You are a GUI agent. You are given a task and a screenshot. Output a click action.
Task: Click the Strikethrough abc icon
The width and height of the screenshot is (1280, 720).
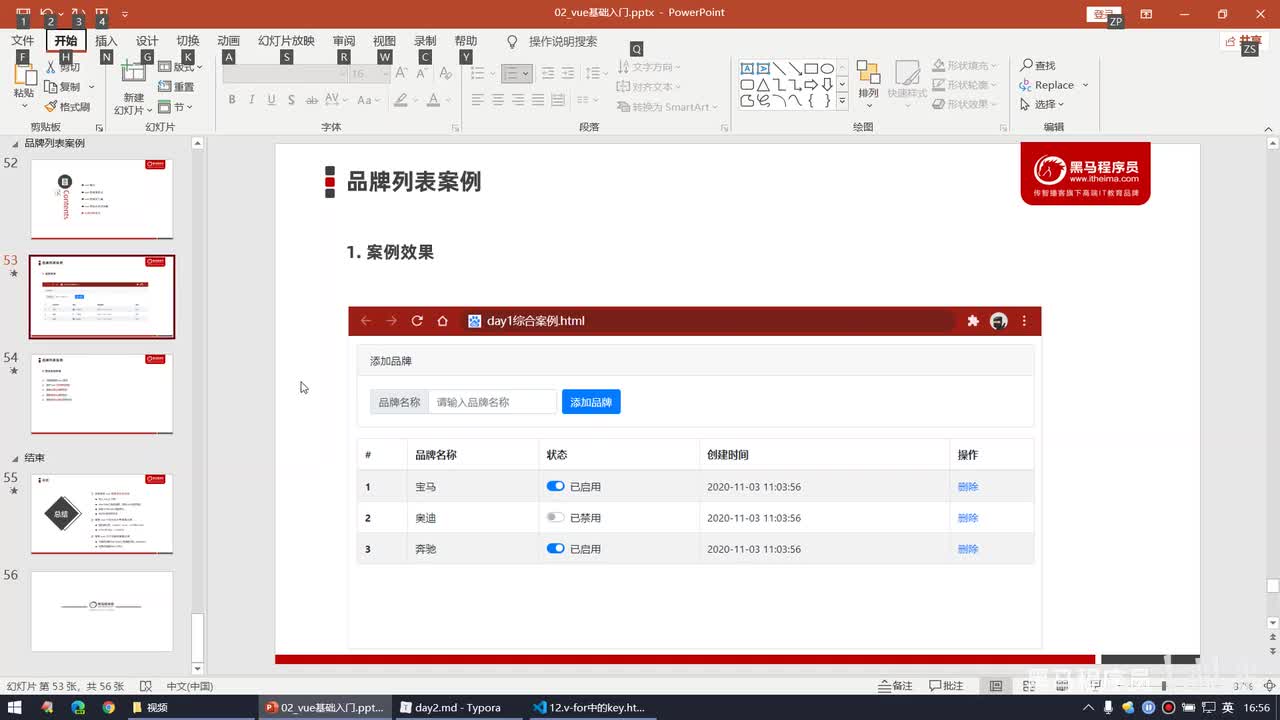(x=312, y=100)
